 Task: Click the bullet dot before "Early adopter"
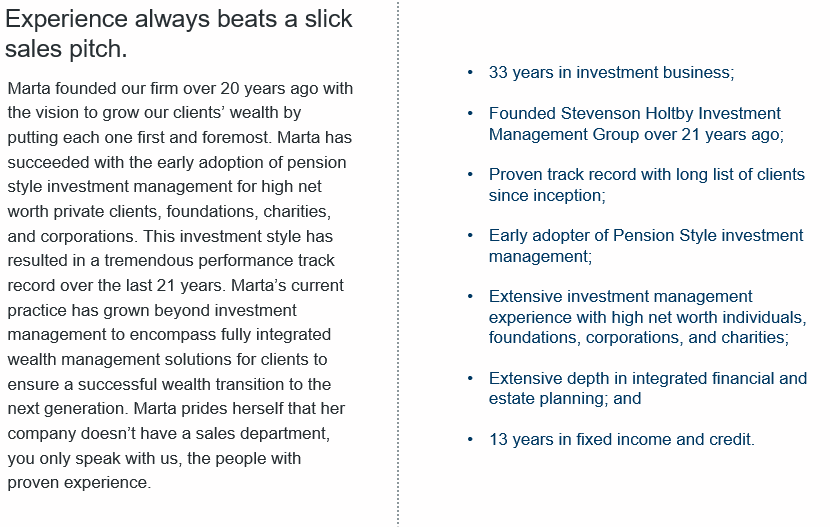click(470, 236)
